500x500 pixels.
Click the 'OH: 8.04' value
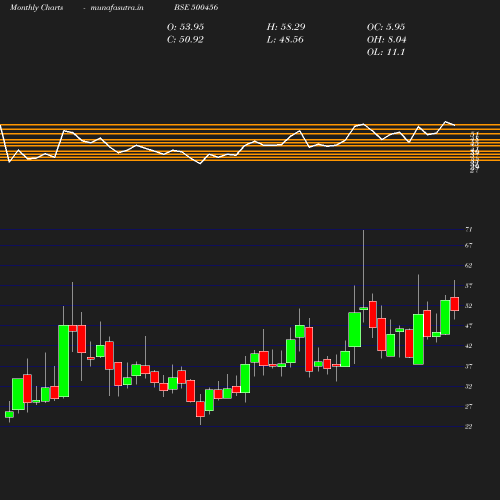point(387,40)
